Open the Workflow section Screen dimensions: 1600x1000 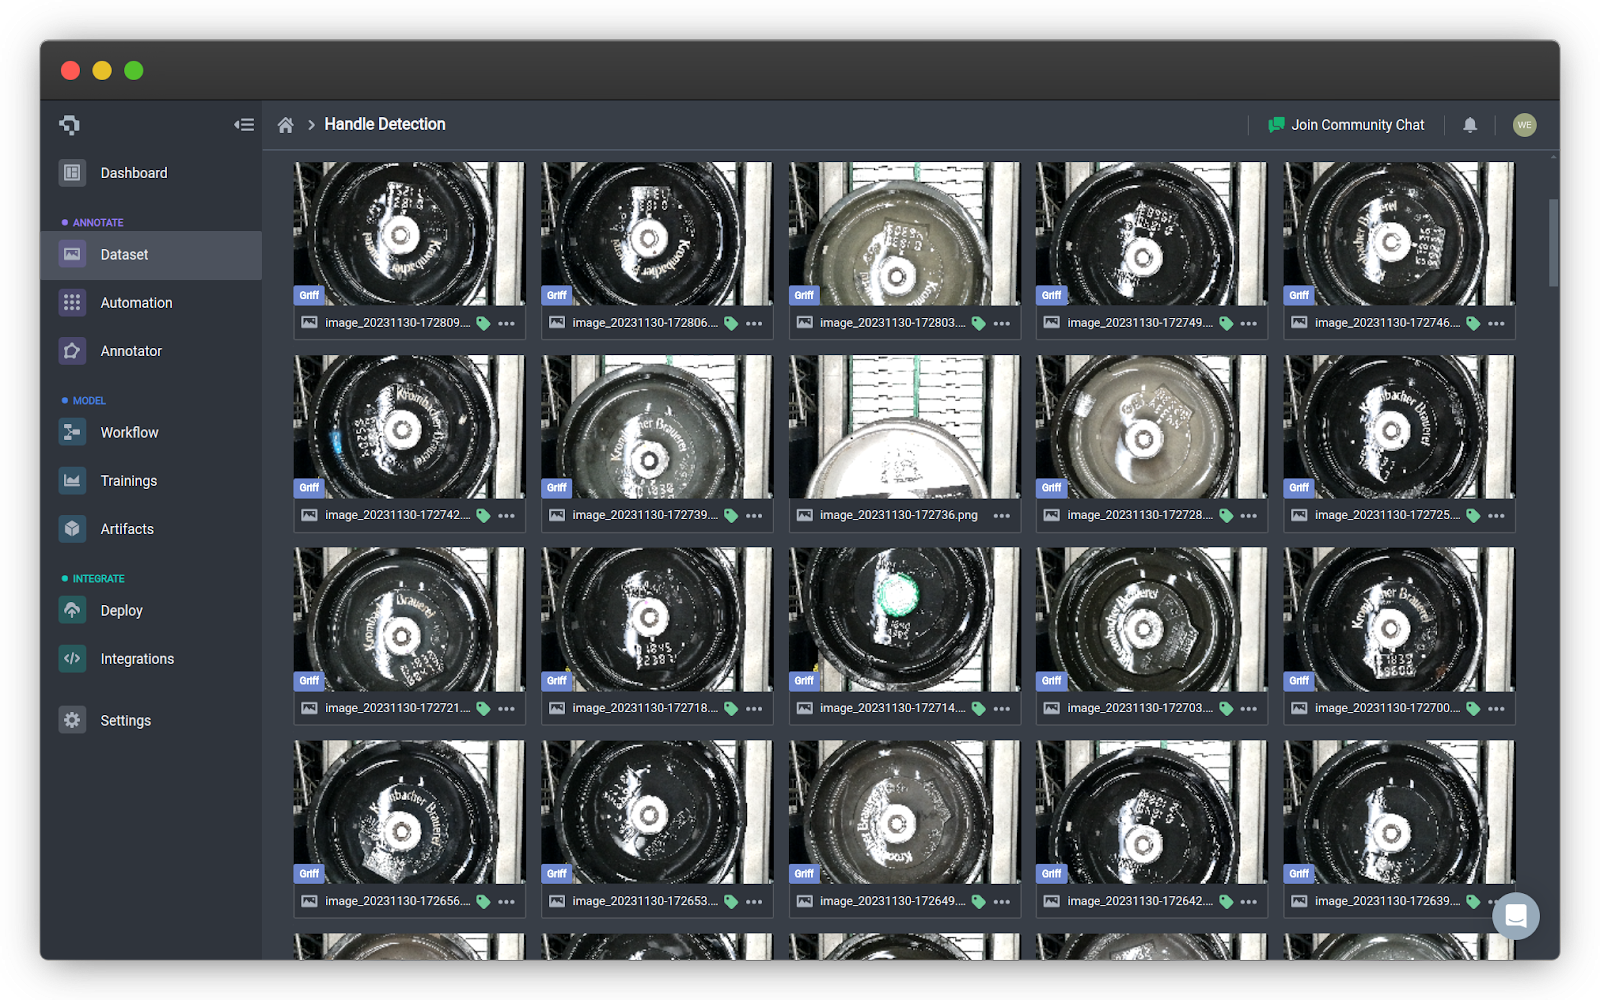128,432
